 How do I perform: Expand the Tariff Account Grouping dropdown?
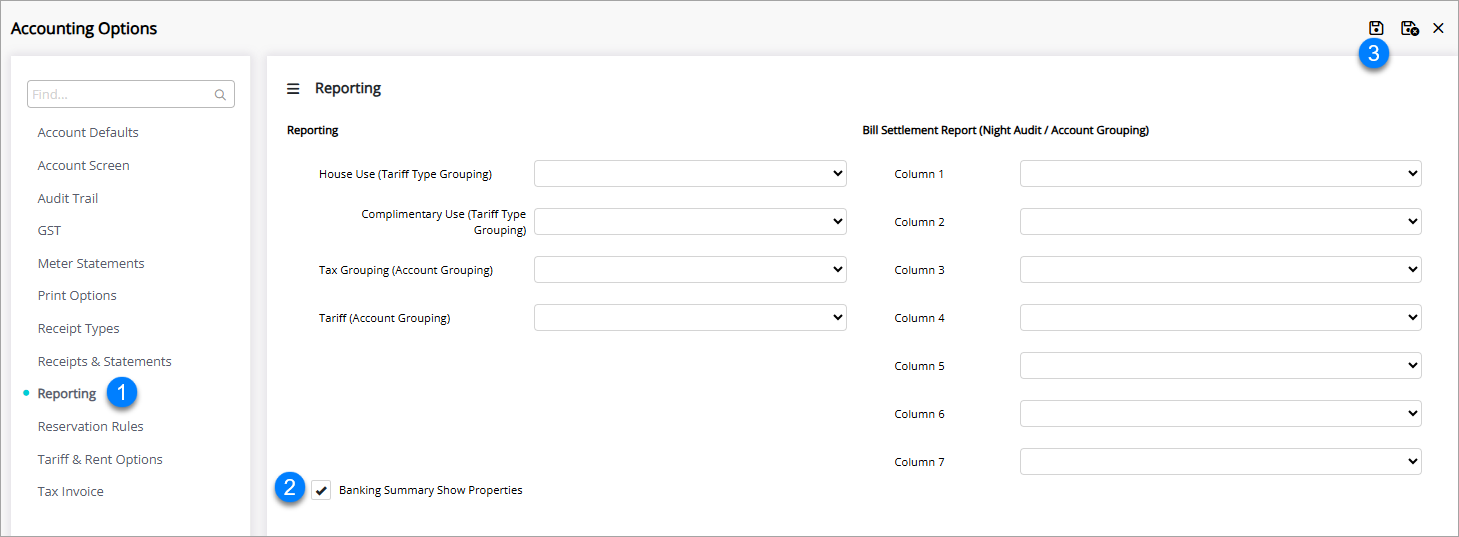(690, 318)
